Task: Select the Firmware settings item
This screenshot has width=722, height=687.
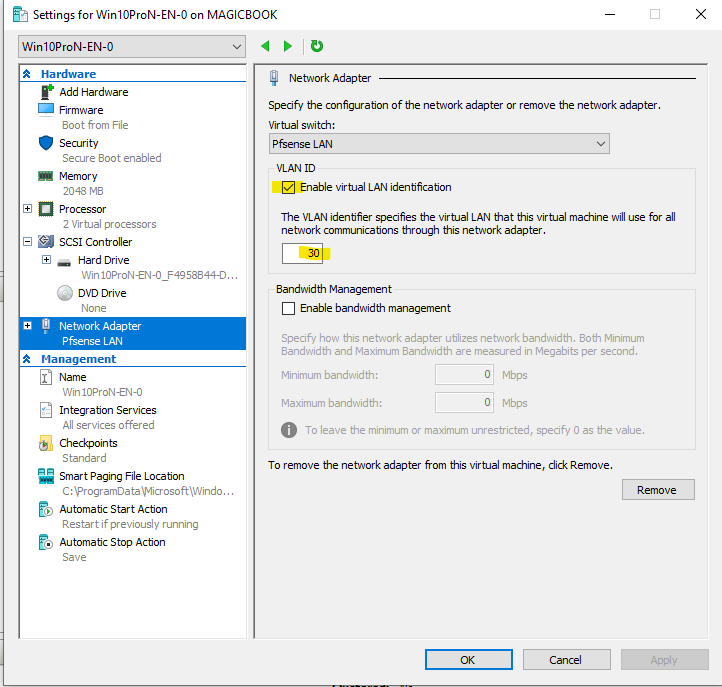Action: (81, 110)
